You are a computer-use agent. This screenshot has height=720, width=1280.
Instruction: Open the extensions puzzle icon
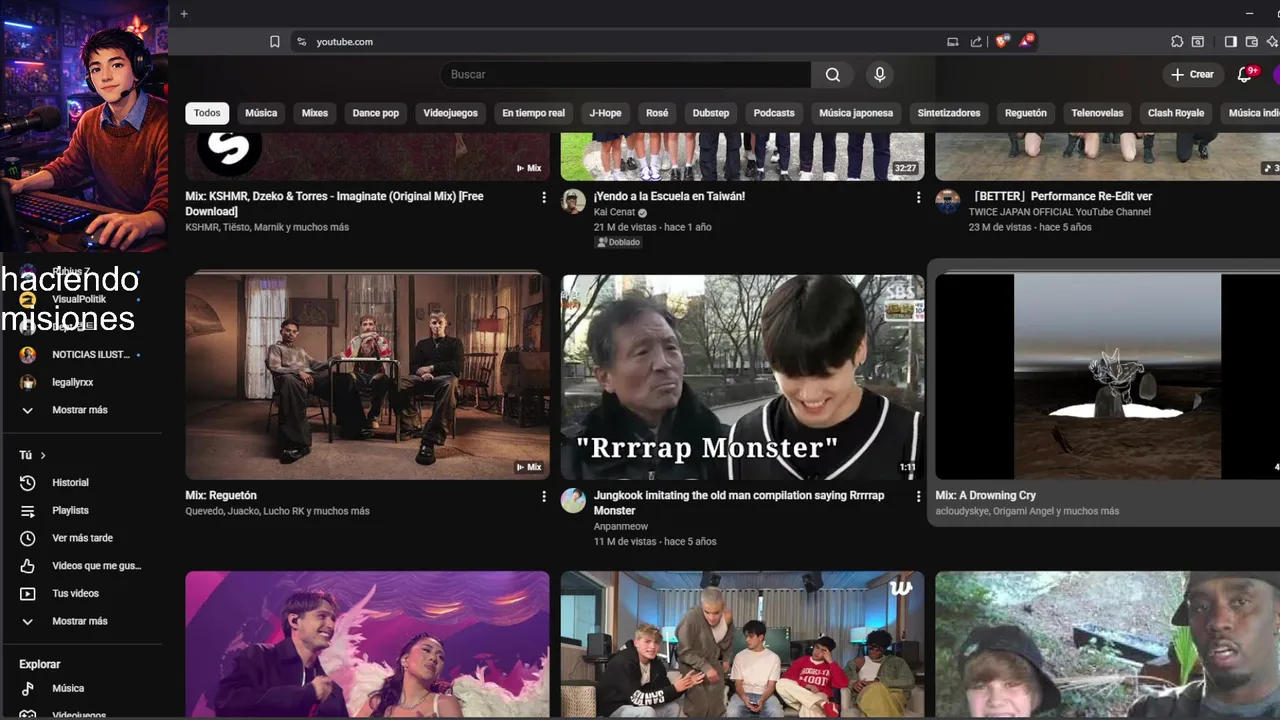pyautogui.click(x=1177, y=42)
